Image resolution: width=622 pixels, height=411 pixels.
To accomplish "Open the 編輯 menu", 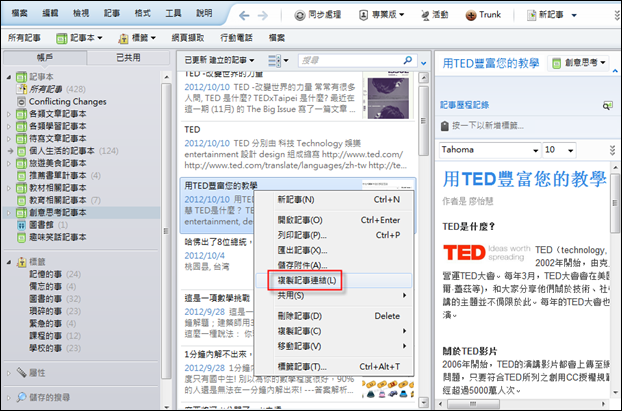I will 50,13.
